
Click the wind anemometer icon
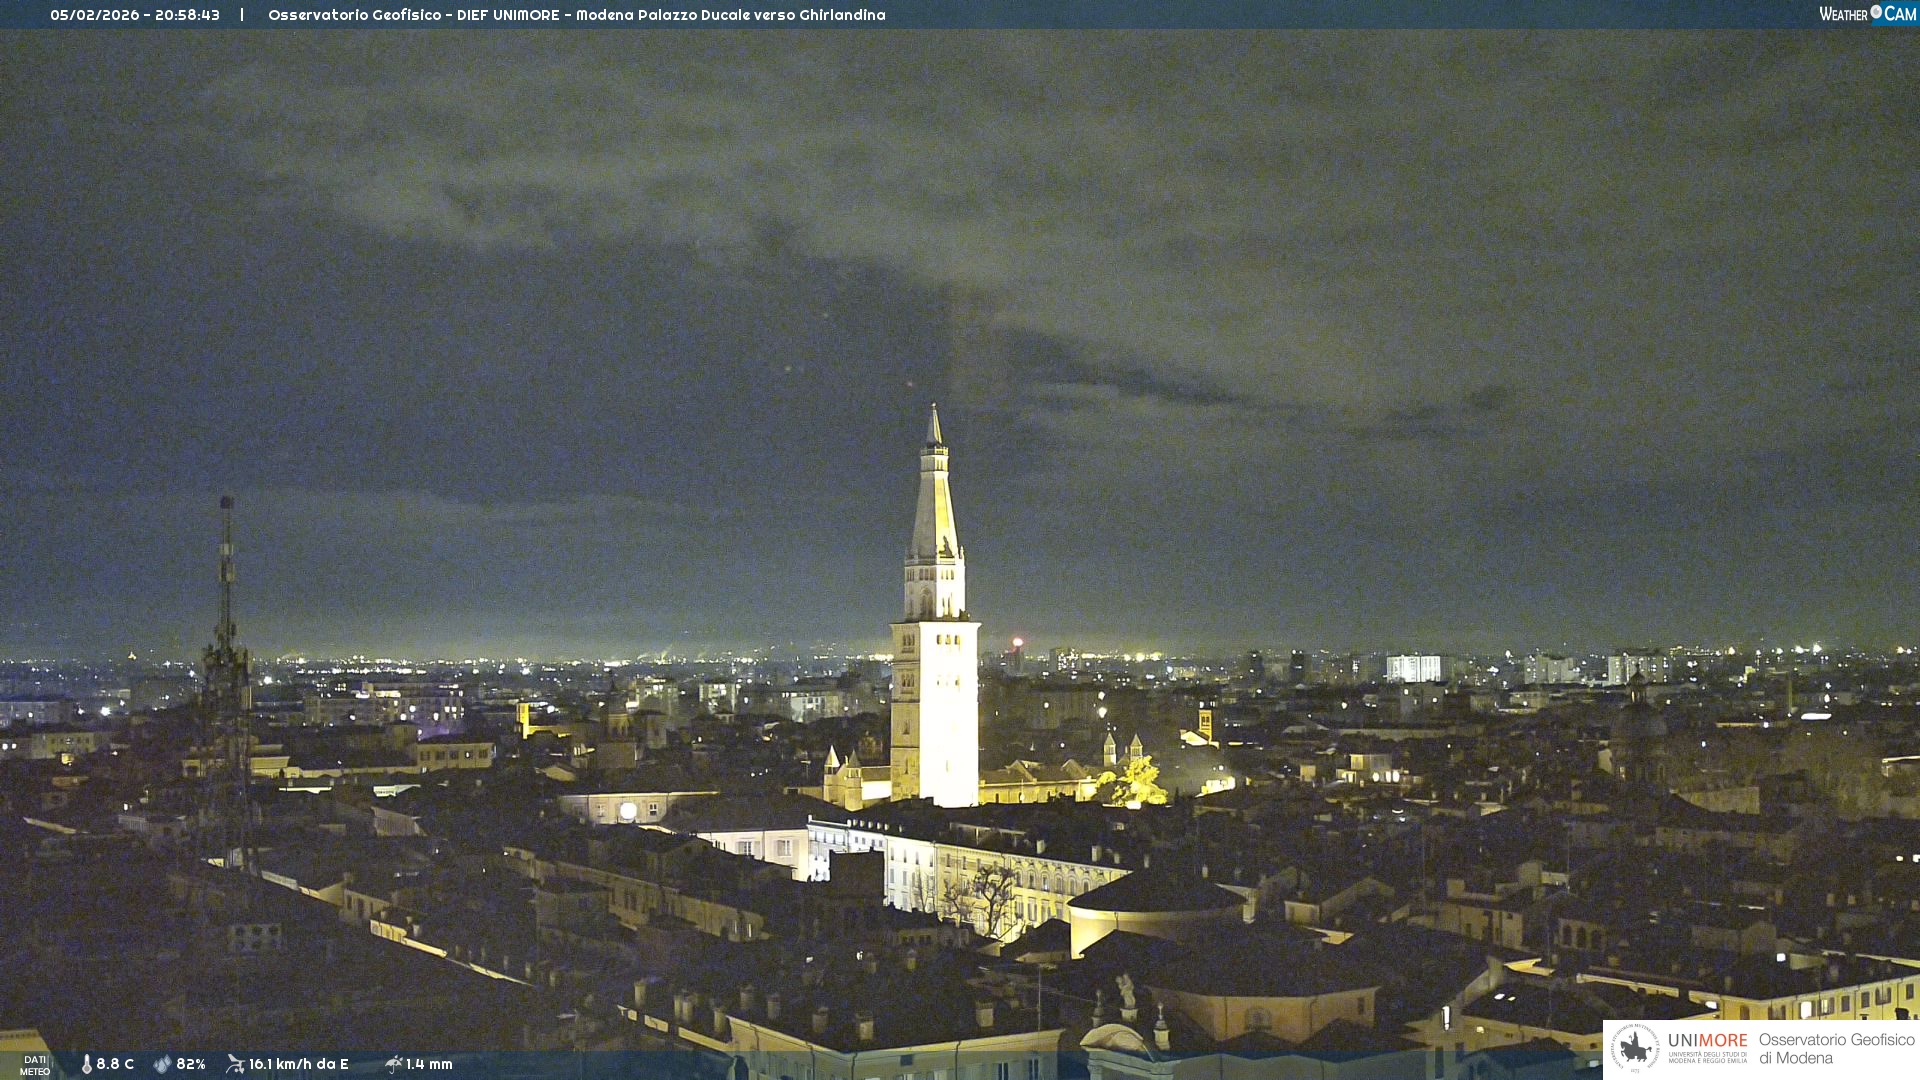(x=235, y=1064)
